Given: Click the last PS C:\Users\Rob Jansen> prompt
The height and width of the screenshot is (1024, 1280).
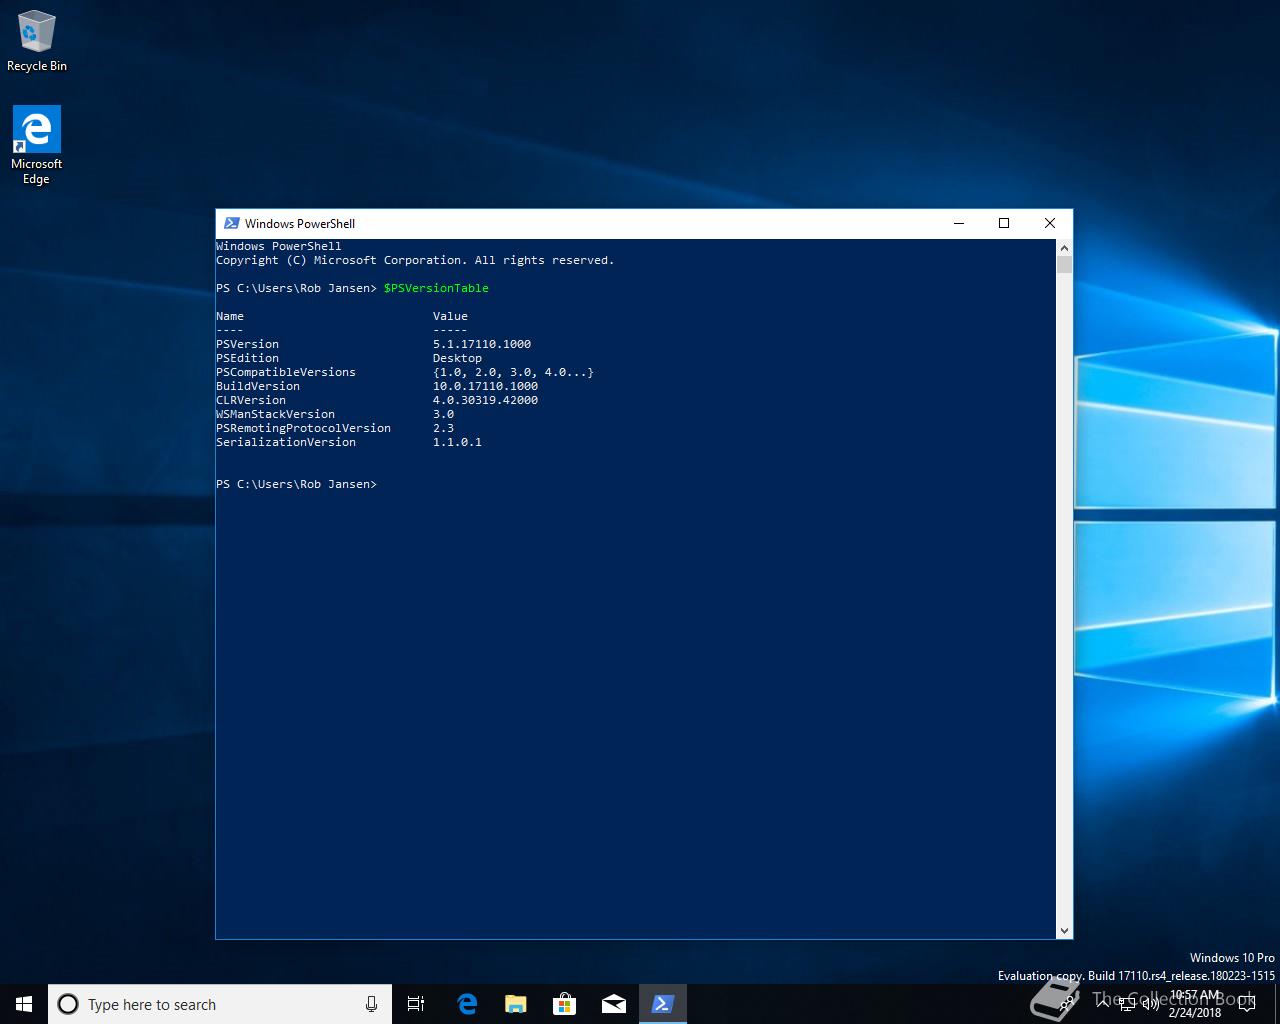Looking at the screenshot, I should pyautogui.click(x=296, y=484).
